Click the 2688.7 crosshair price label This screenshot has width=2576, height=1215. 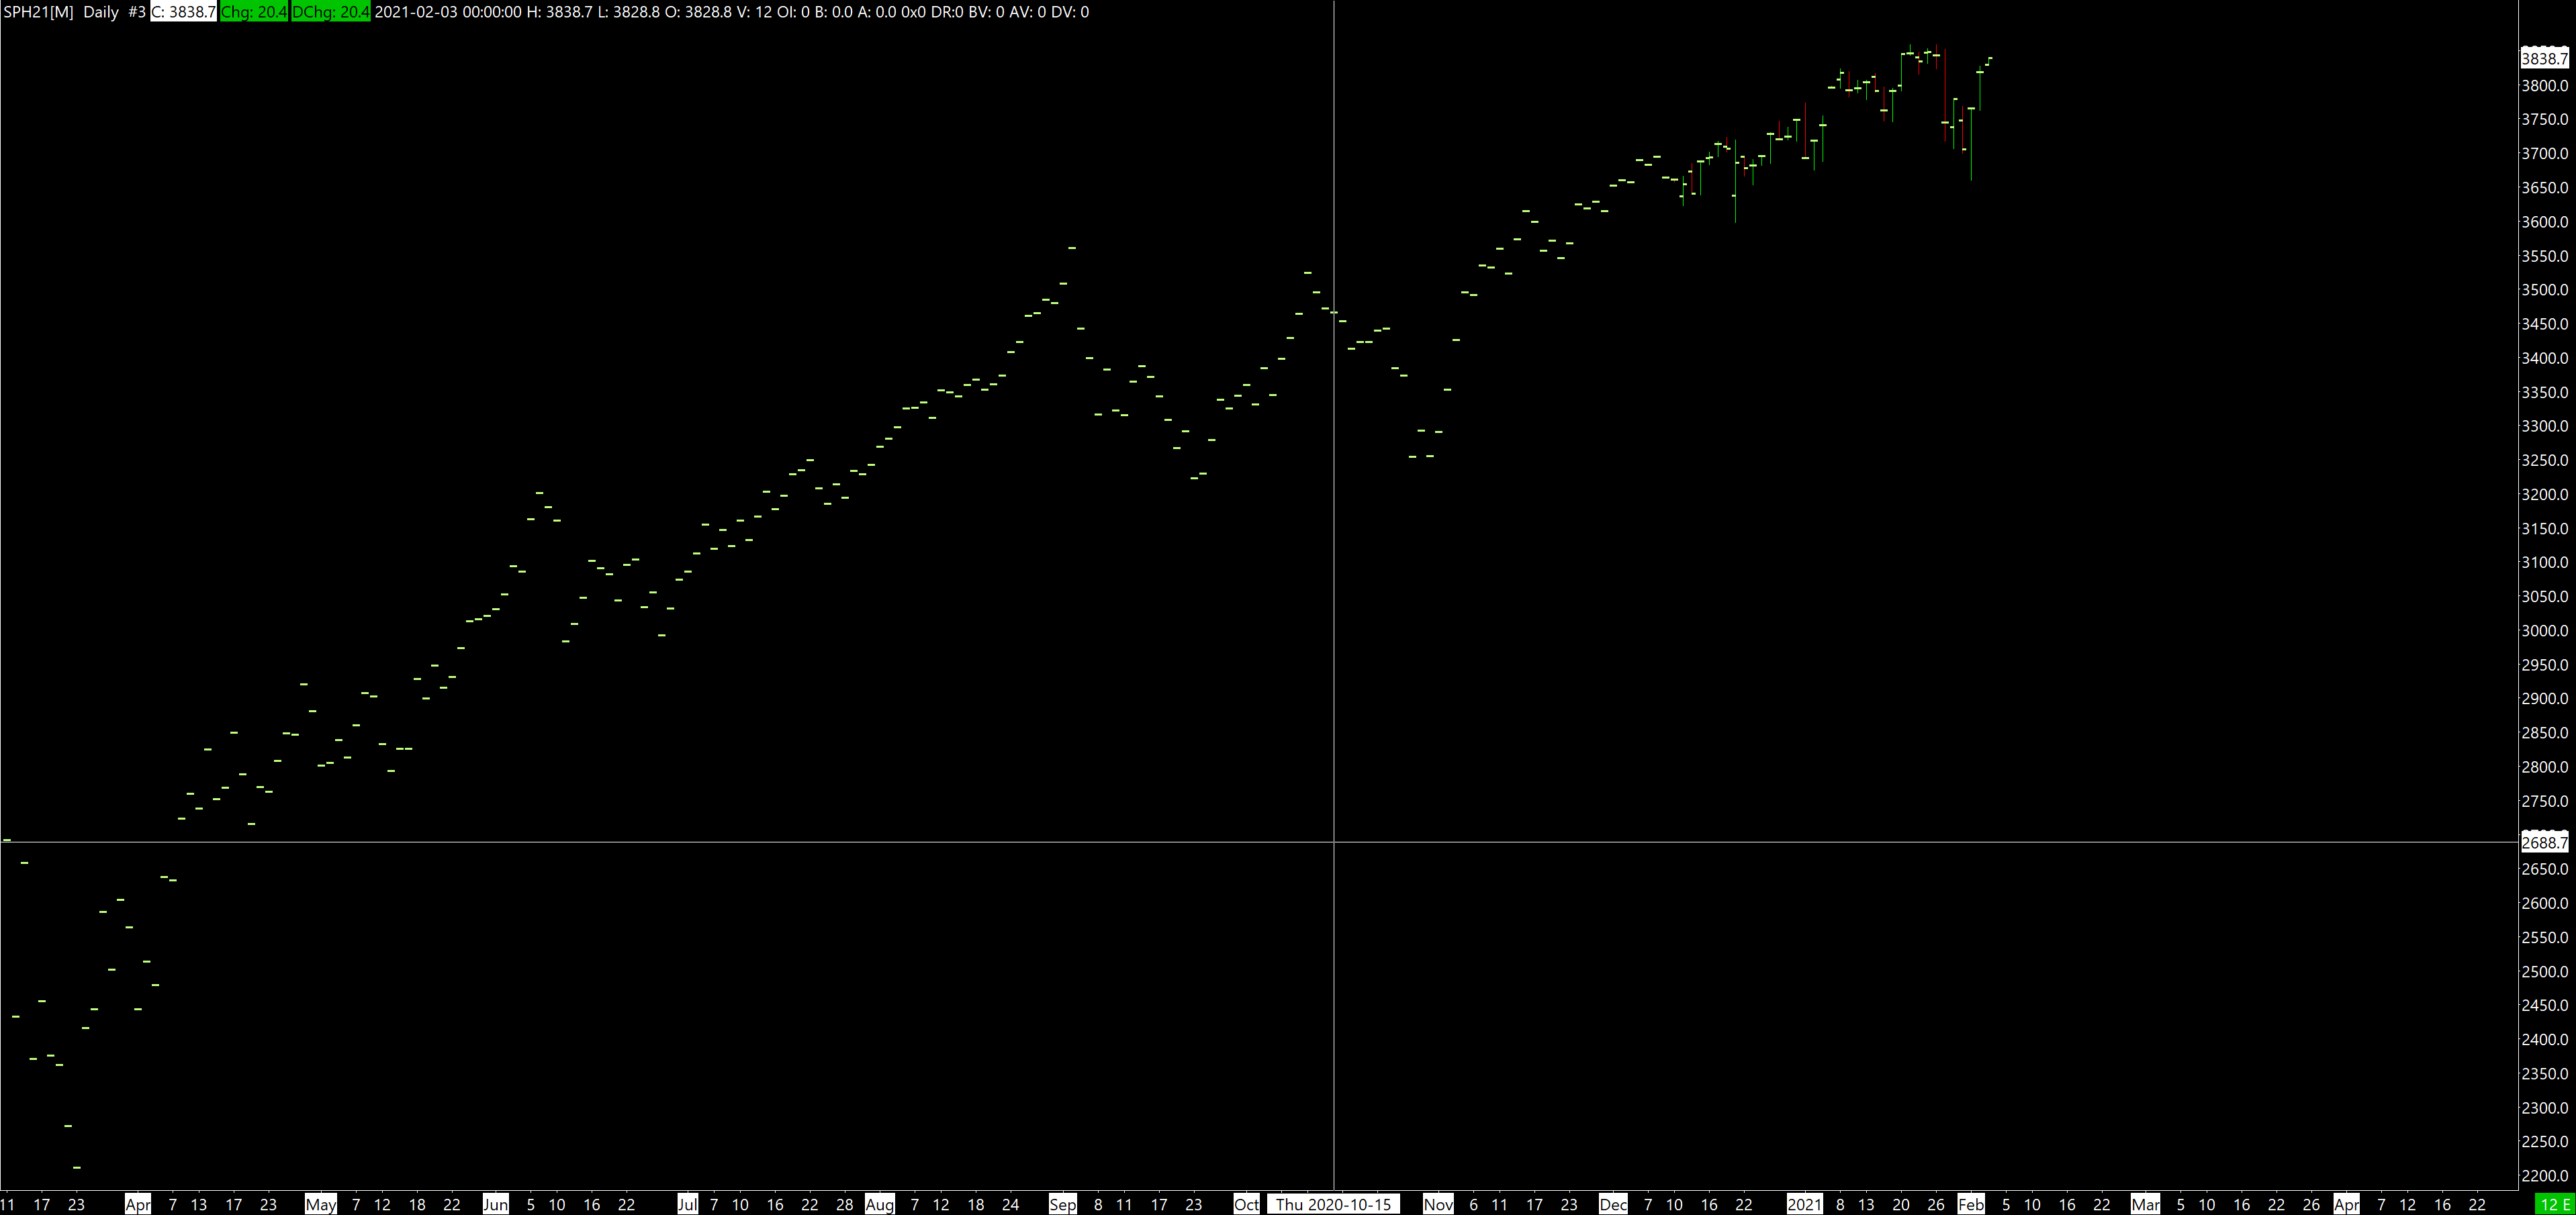(2544, 843)
